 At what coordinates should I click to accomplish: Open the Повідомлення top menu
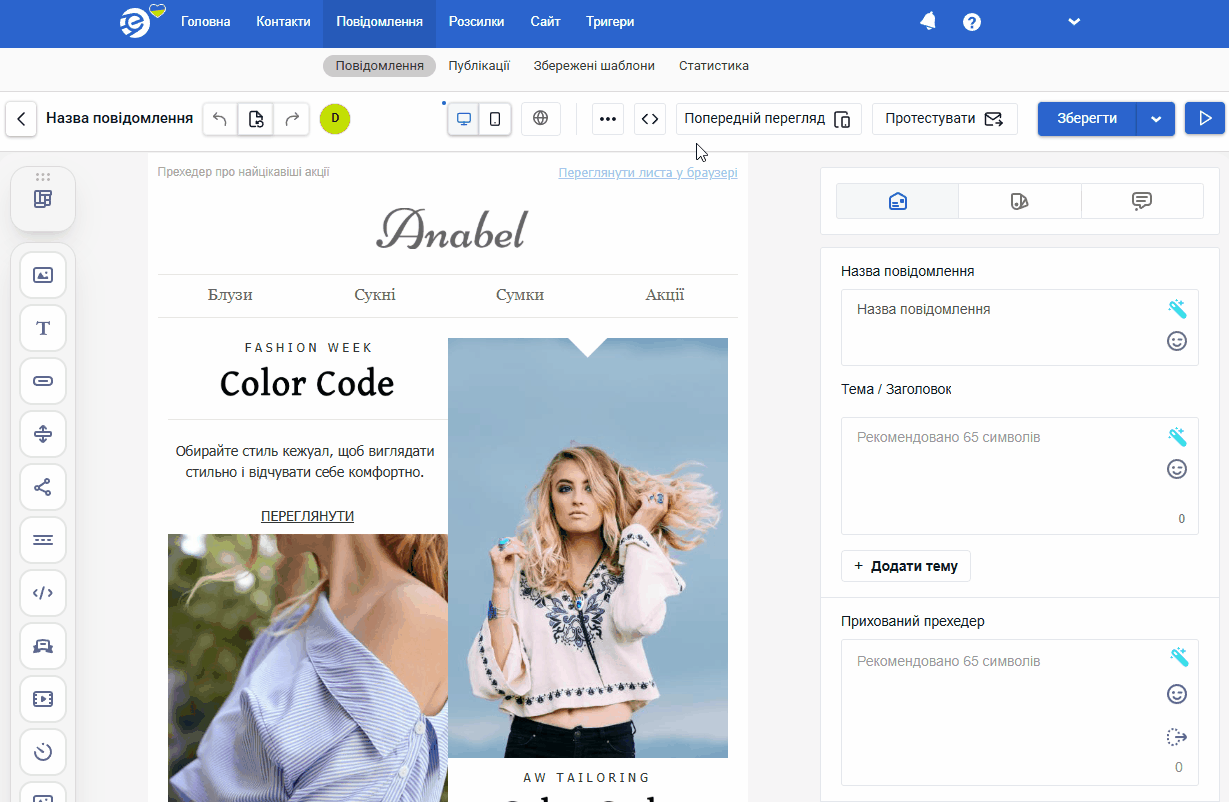[x=379, y=22]
